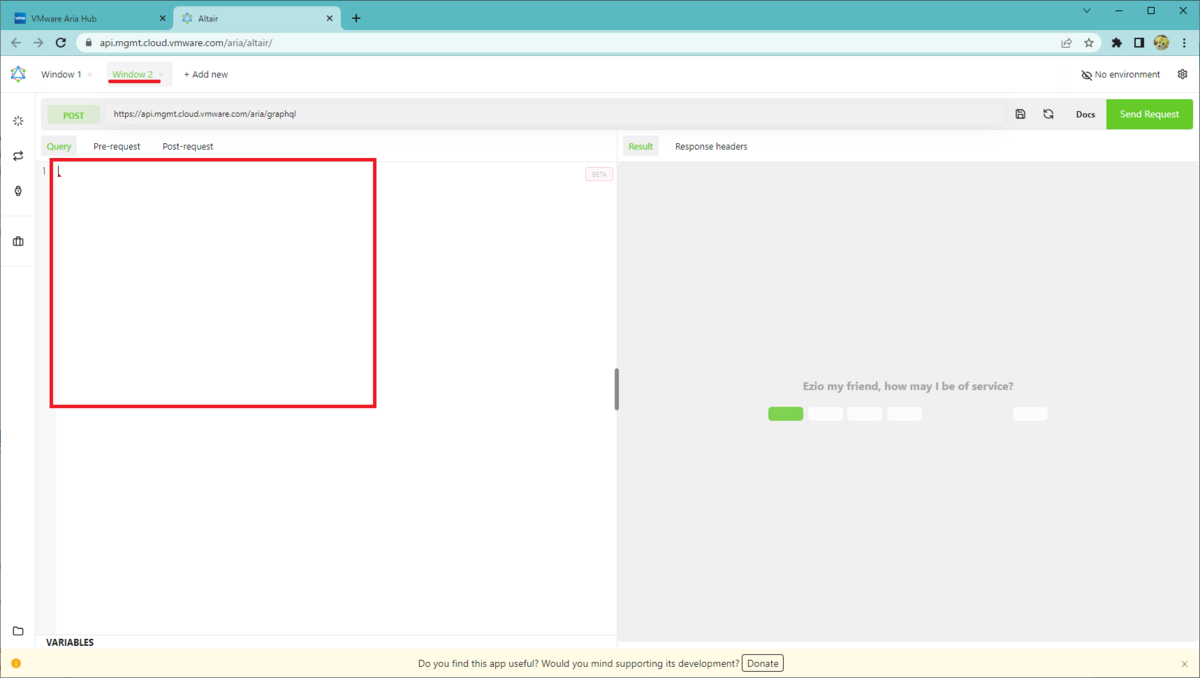Screen dimensions: 1200x678
Task: Reload the page in the browser
Action: [61, 43]
